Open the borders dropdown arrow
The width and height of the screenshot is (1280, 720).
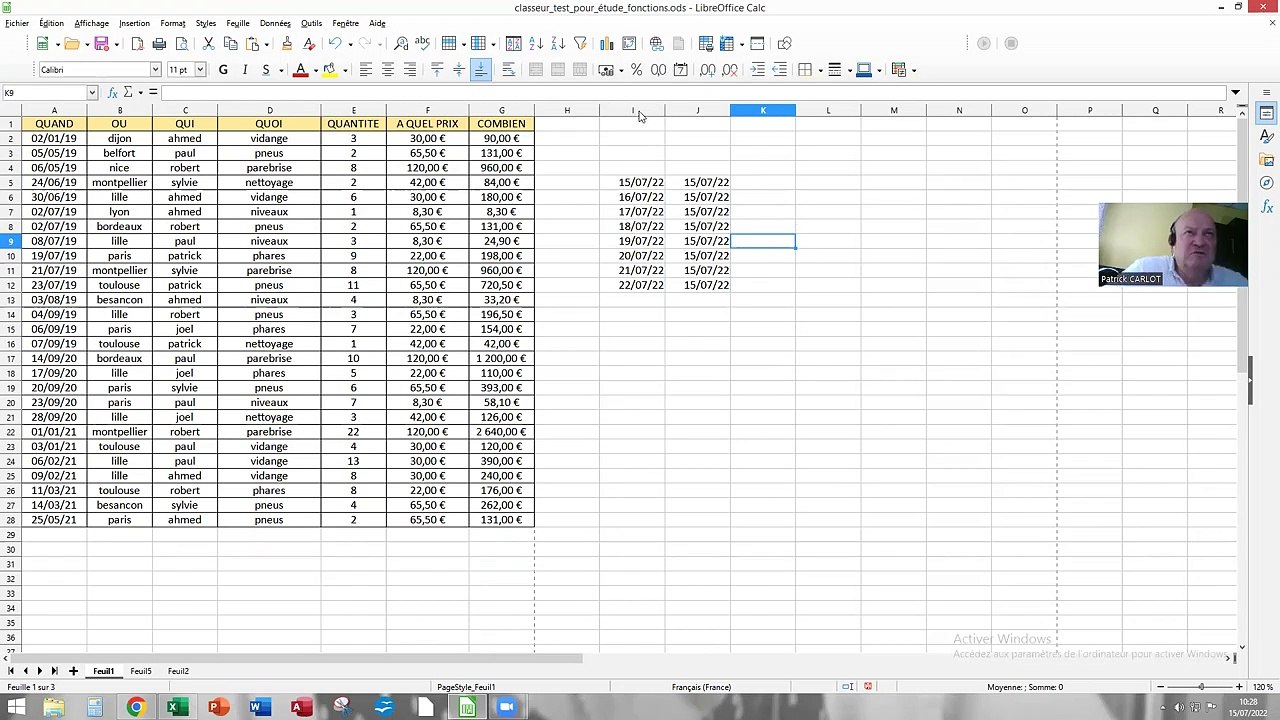coord(819,70)
